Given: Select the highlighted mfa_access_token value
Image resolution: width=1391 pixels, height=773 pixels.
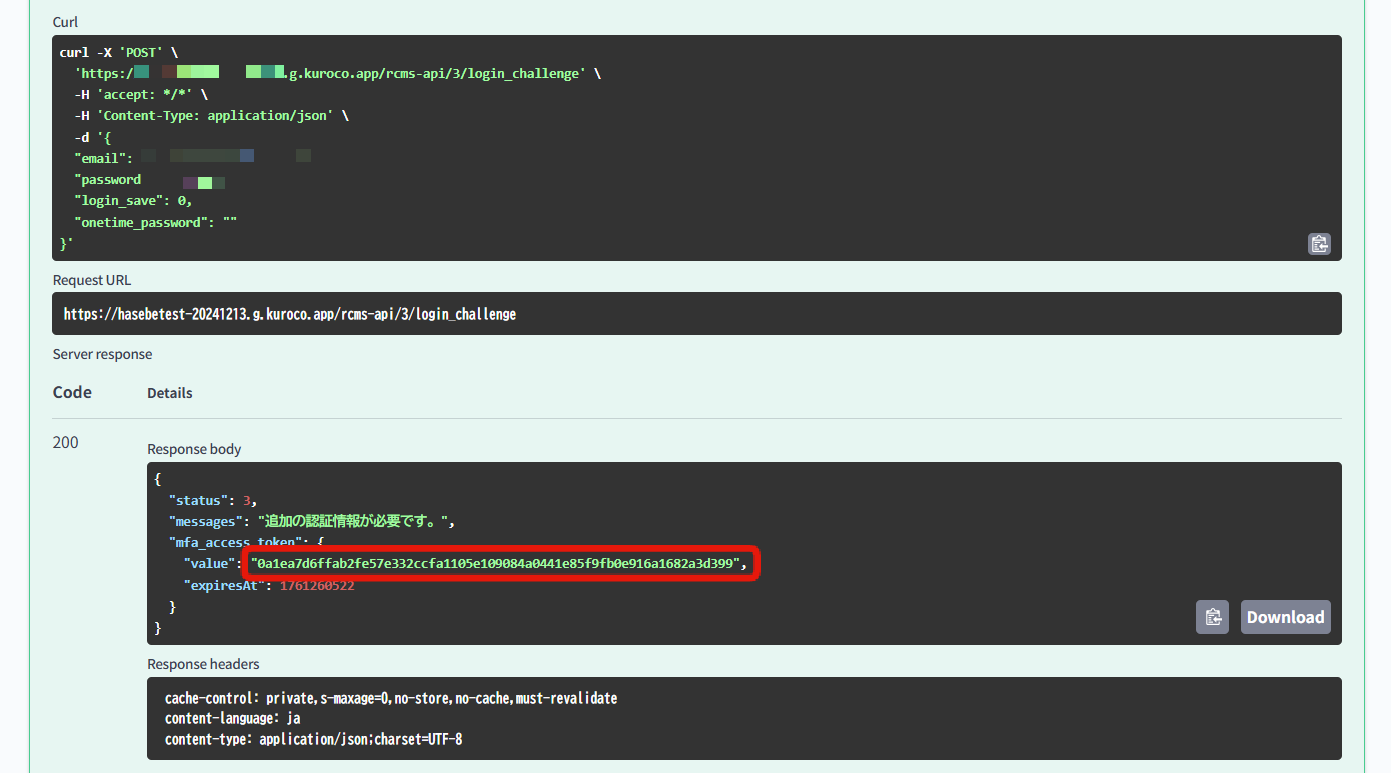Looking at the screenshot, I should [500, 563].
